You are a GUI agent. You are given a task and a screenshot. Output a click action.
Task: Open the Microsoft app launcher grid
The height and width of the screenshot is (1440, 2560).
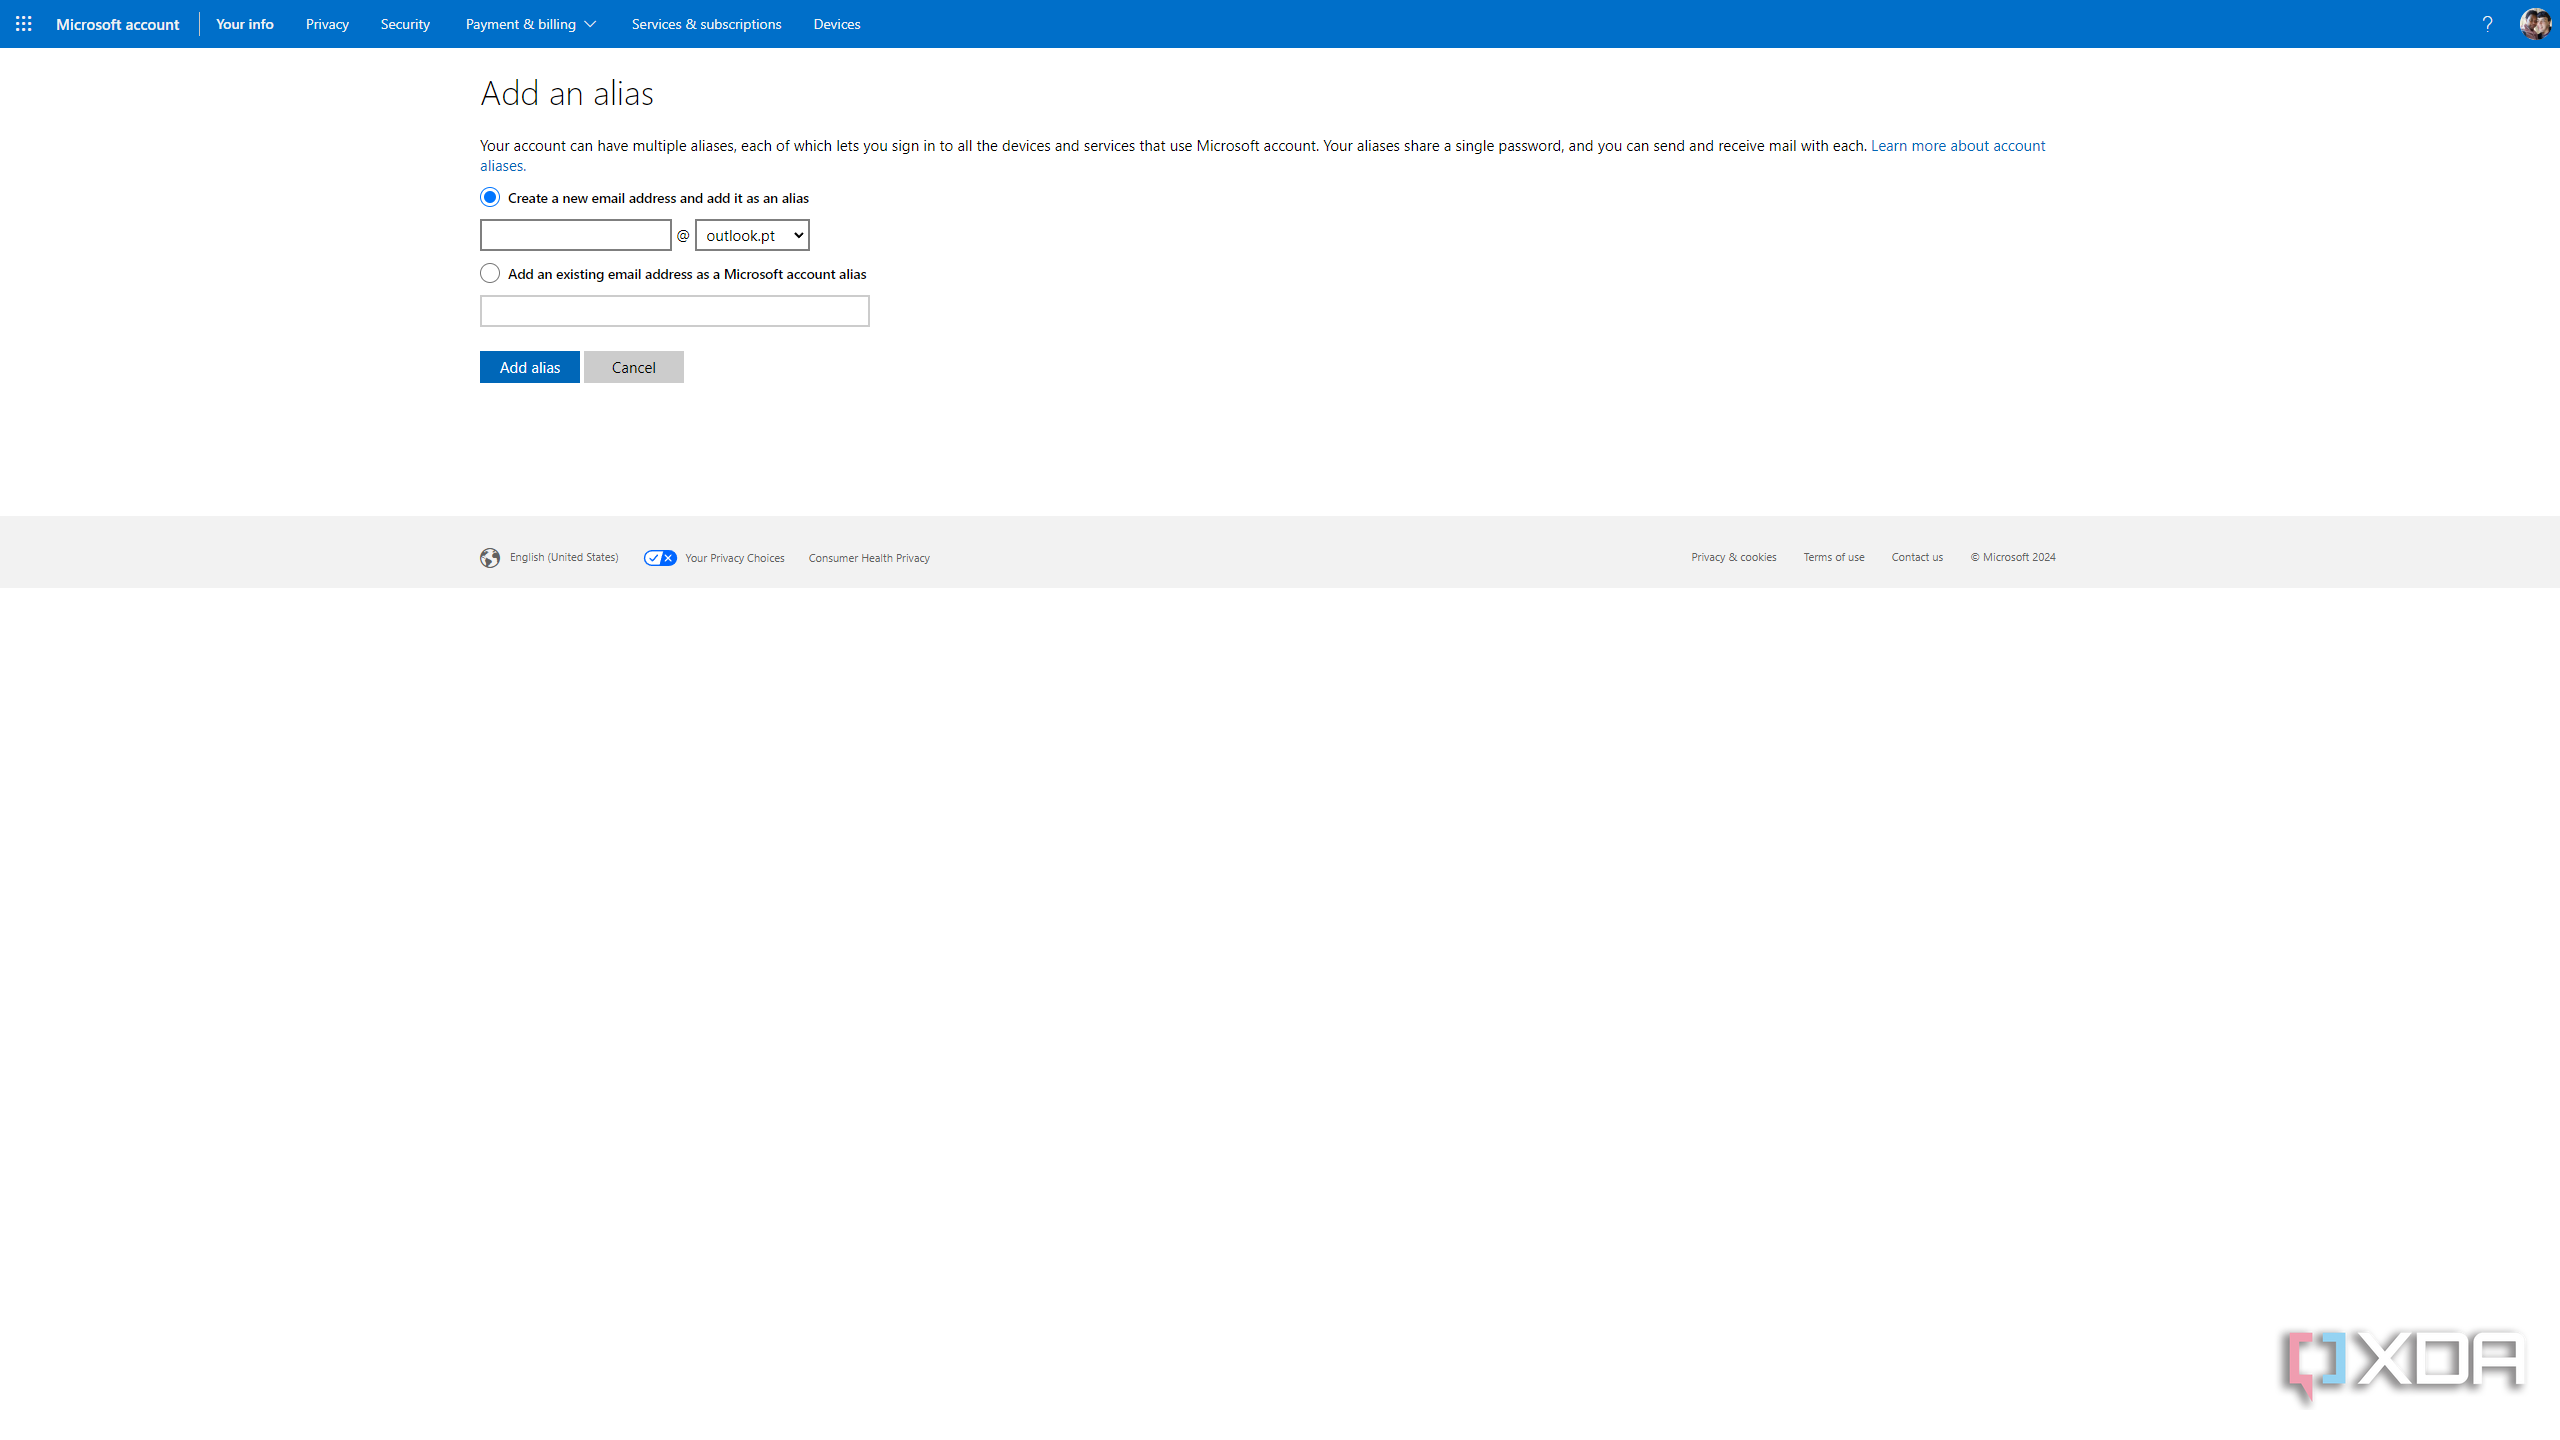click(x=24, y=24)
